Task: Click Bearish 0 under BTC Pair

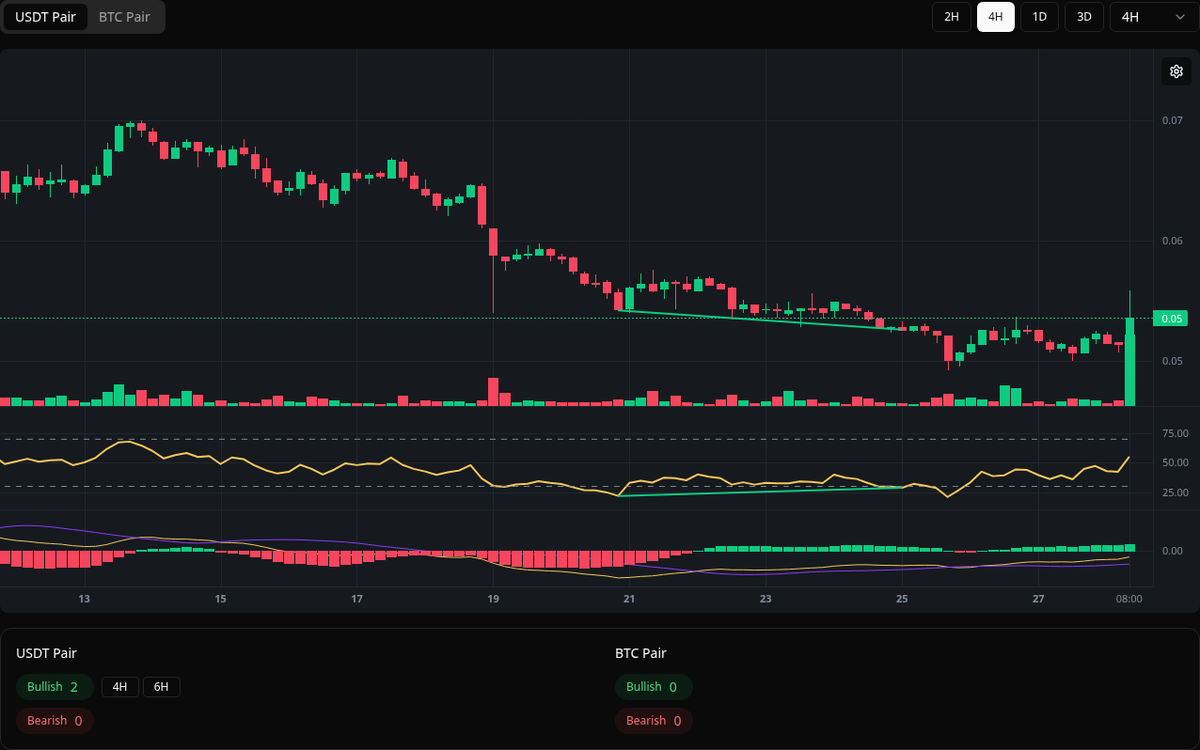Action: click(x=653, y=720)
